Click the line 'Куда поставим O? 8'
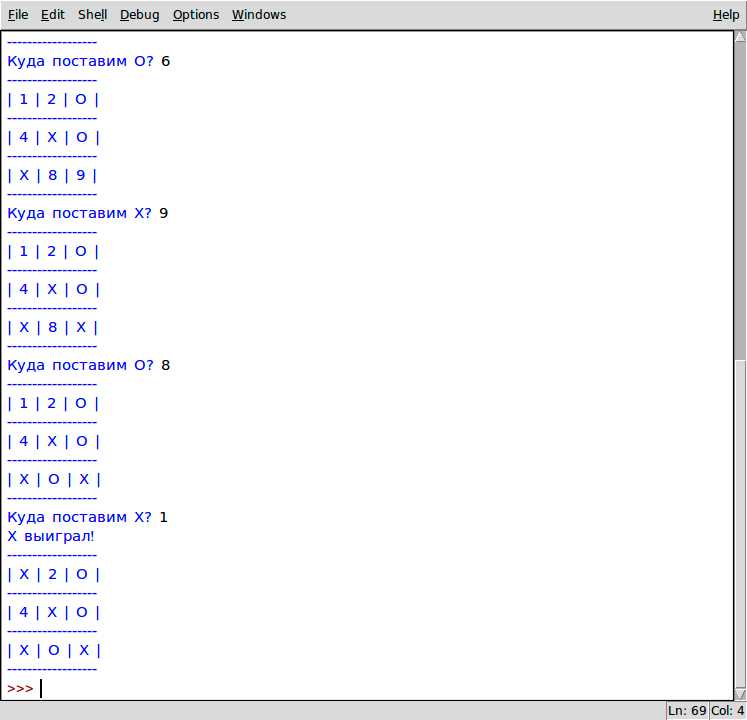 click(89, 365)
